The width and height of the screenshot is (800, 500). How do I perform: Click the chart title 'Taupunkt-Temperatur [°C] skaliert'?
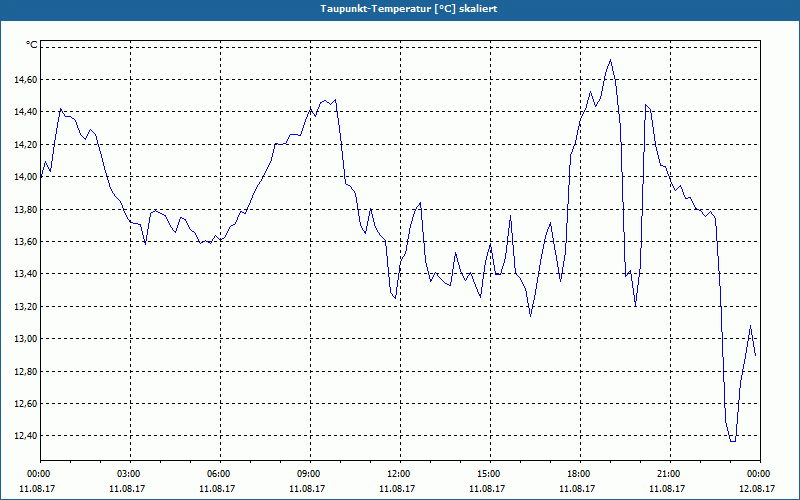(409, 9)
